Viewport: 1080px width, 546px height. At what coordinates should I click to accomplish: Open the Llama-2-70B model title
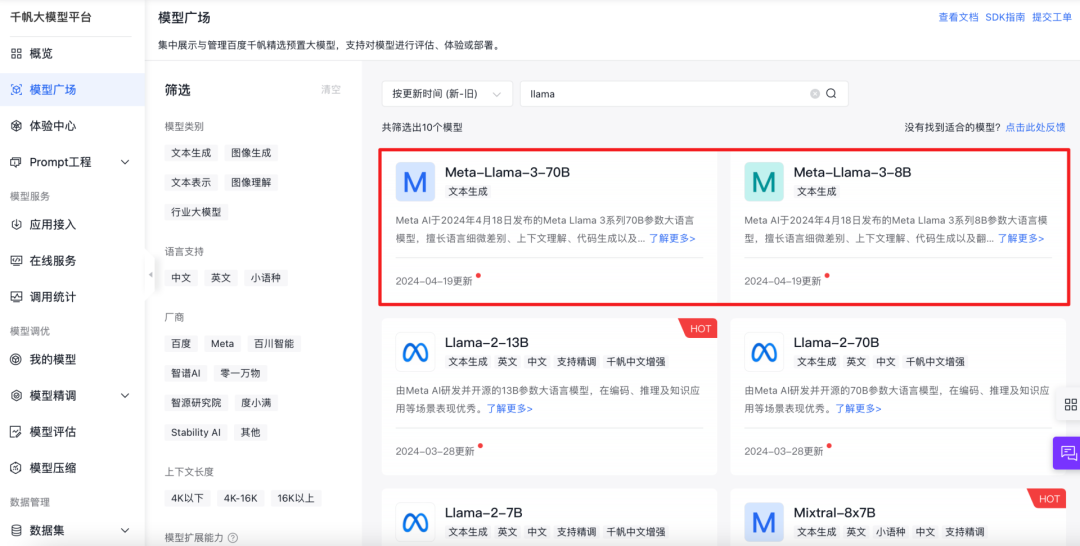[x=836, y=342]
